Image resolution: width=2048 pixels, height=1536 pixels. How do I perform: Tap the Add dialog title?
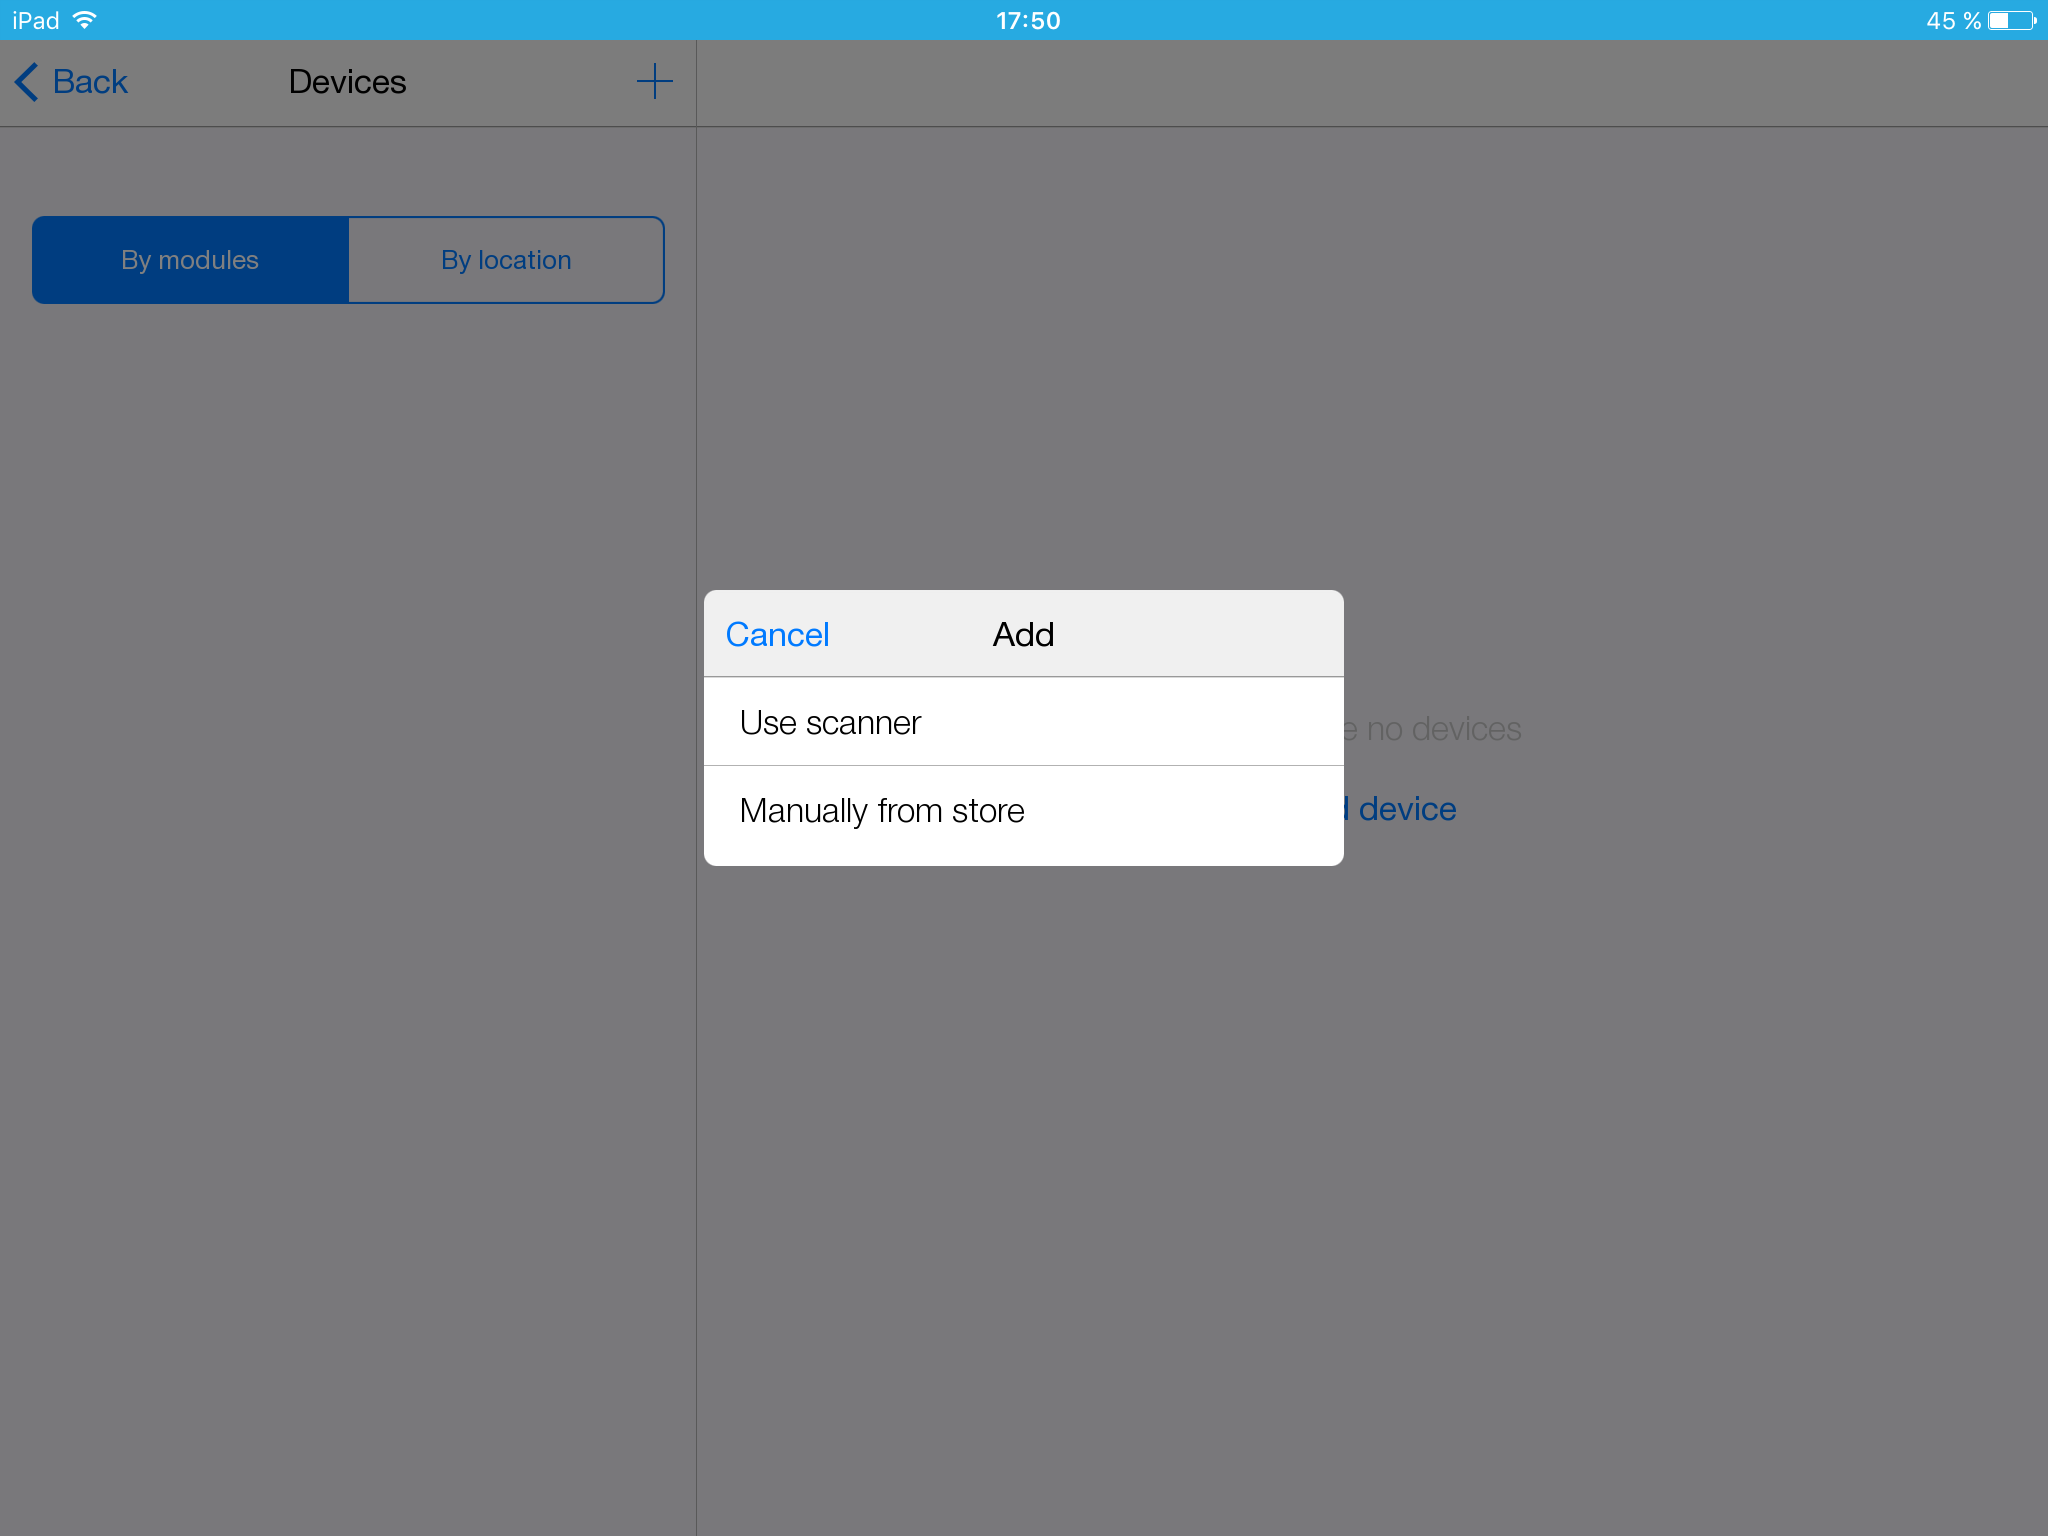point(1023,635)
